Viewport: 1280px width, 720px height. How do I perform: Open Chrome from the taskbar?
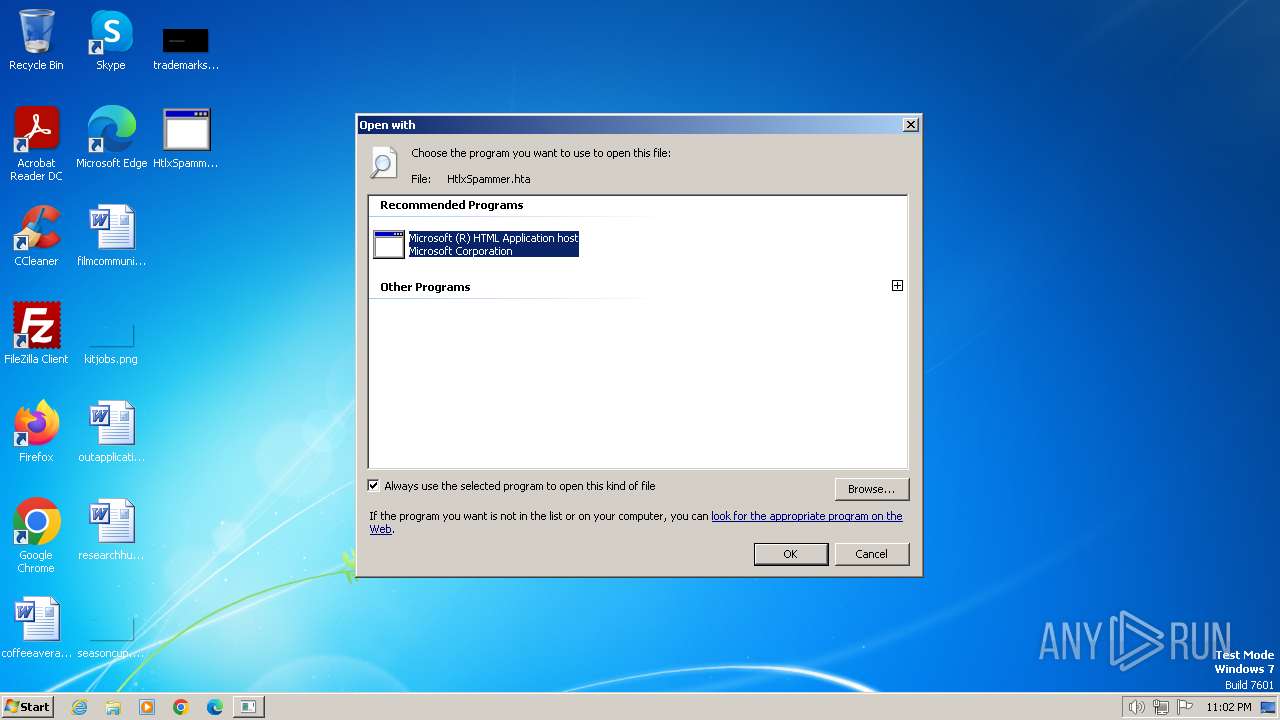181,707
